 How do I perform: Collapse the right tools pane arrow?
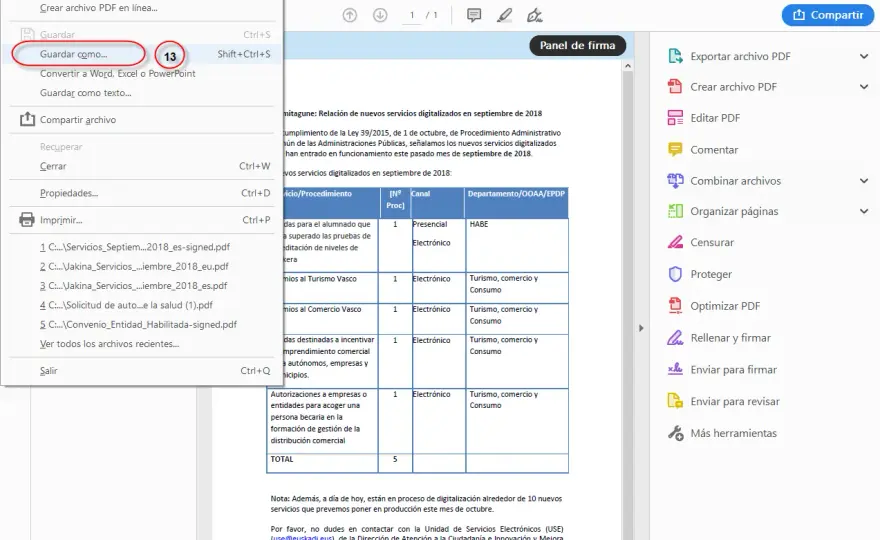click(x=641, y=328)
